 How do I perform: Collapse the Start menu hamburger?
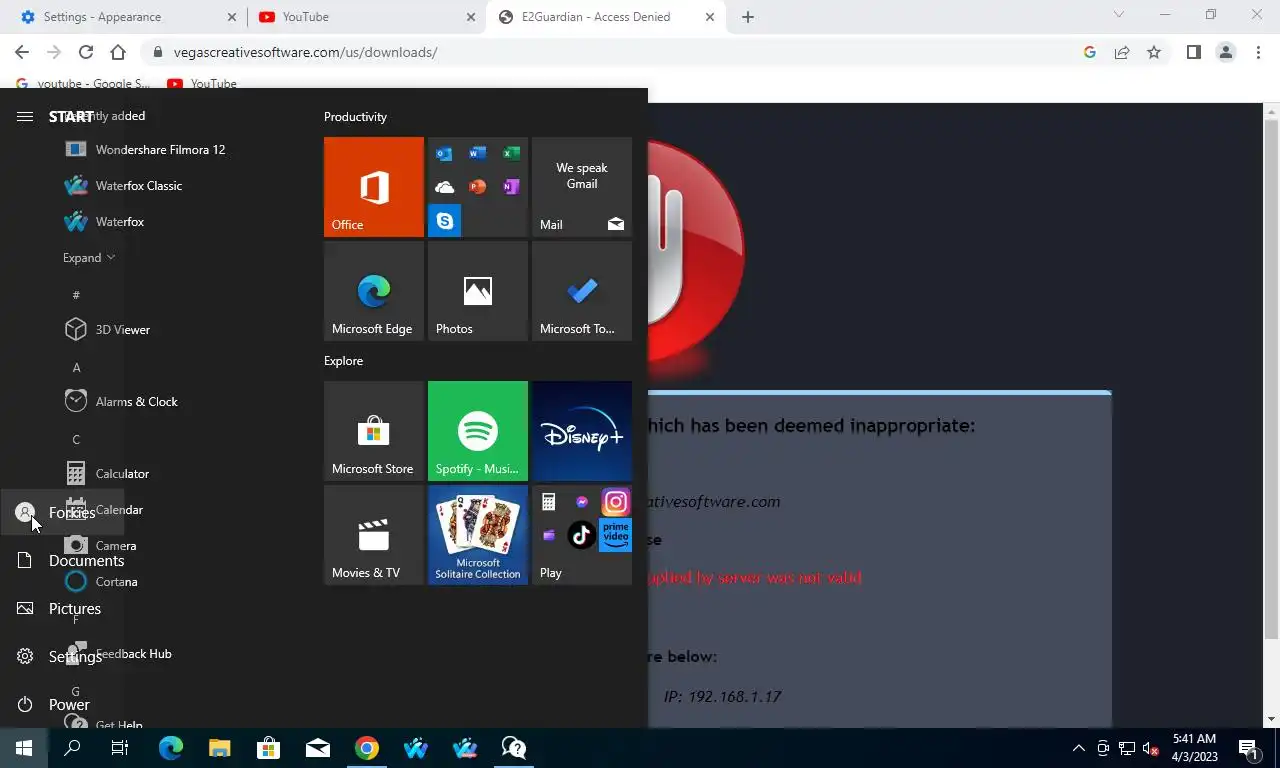click(25, 117)
